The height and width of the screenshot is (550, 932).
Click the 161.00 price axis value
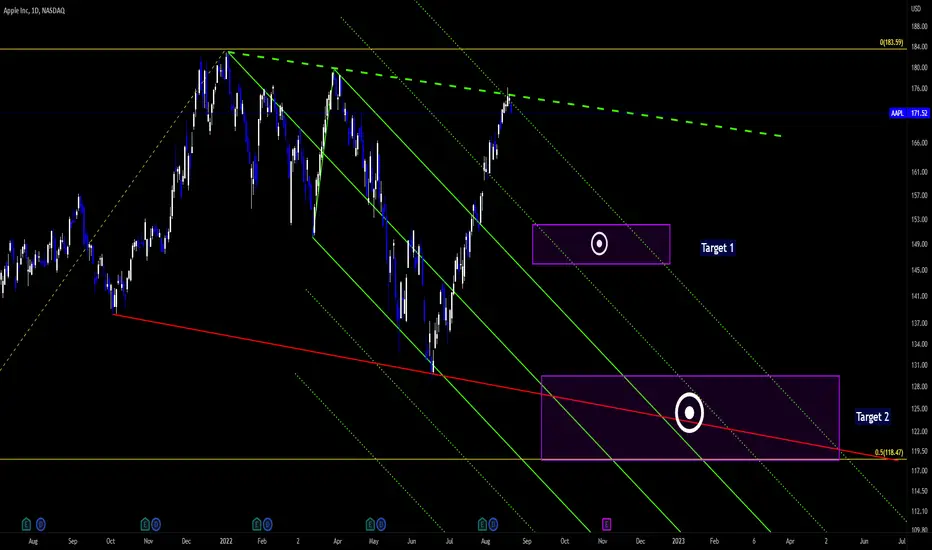pos(919,172)
